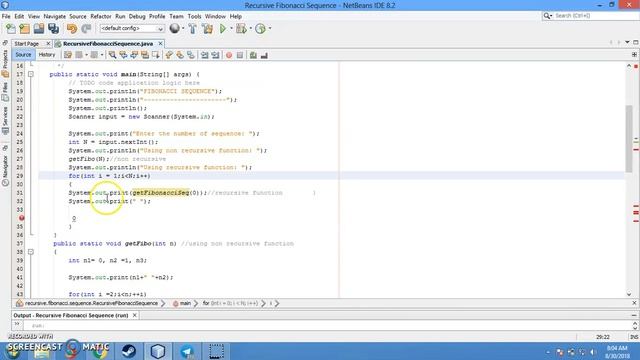
Task: Click the Clean and Build icon
Action: click(207, 29)
